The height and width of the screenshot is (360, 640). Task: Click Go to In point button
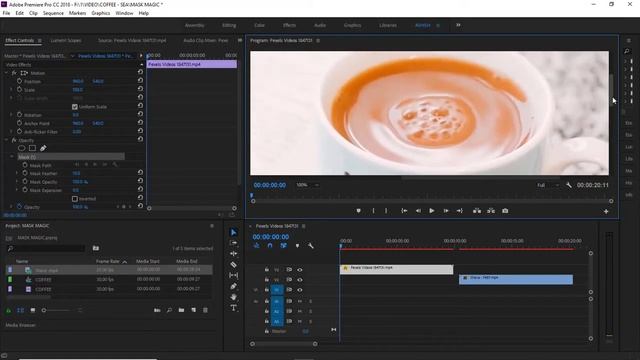(404, 211)
